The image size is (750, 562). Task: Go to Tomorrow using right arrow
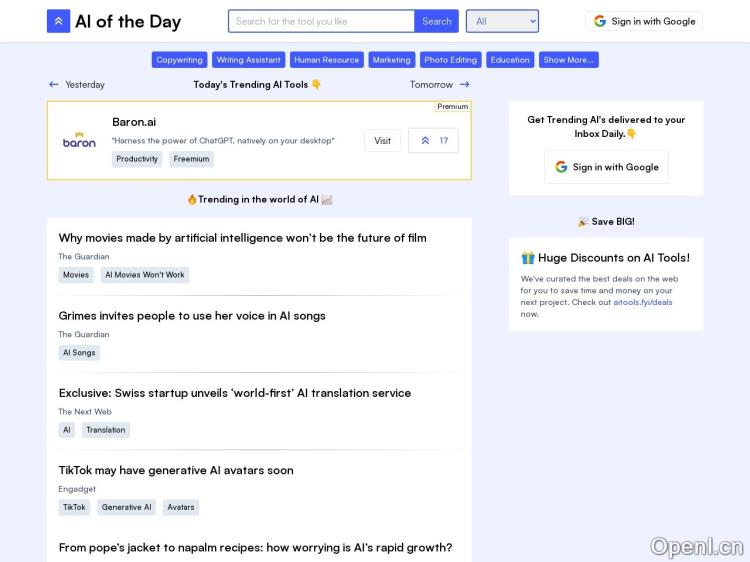tap(464, 85)
